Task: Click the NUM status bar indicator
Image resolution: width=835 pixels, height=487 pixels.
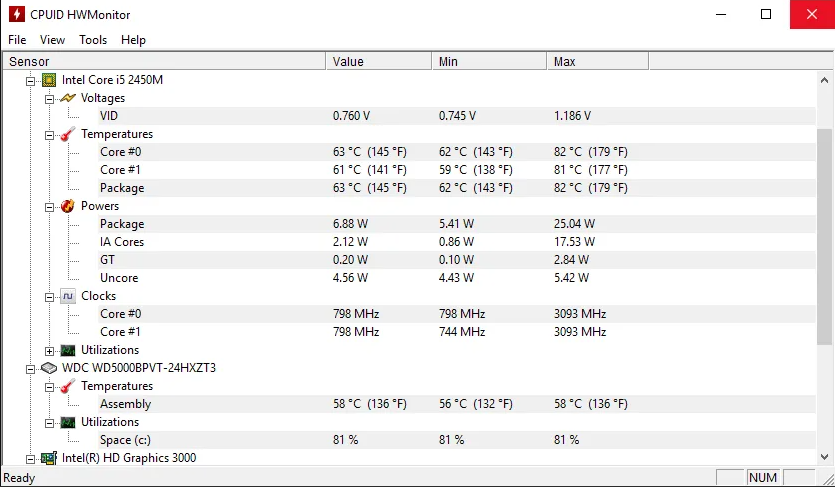Action: click(x=763, y=478)
